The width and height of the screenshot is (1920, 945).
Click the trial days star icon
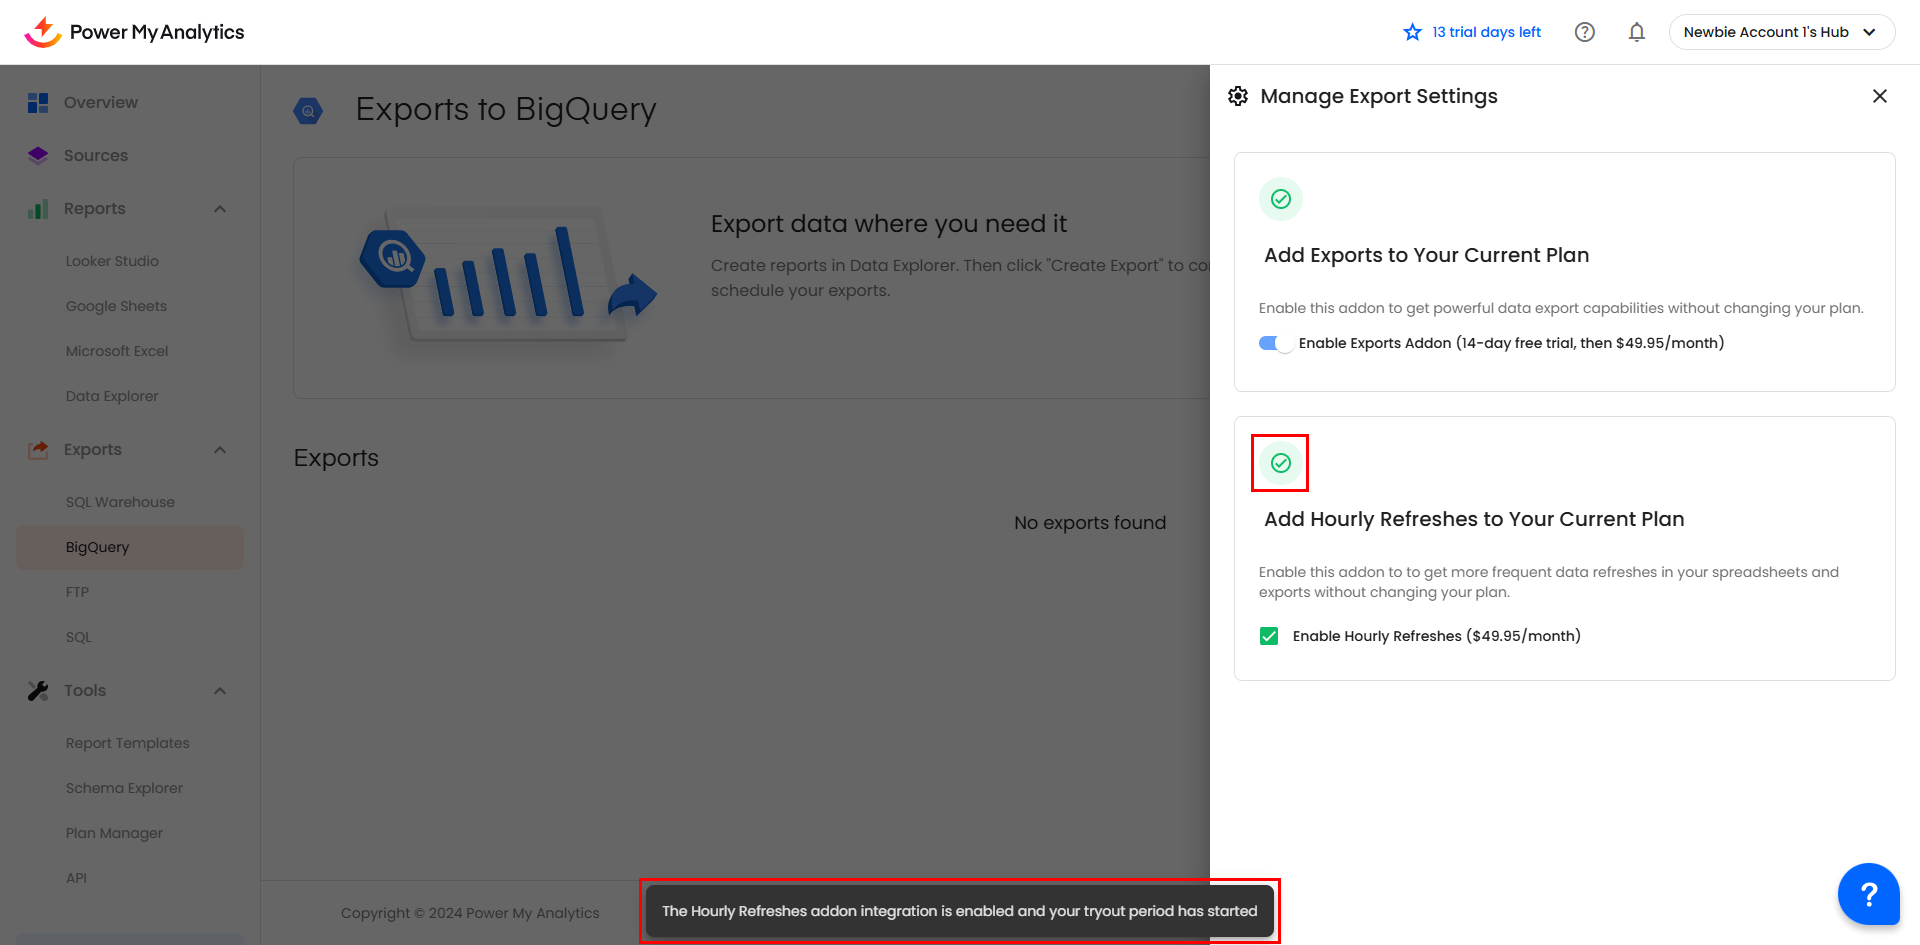[1412, 32]
